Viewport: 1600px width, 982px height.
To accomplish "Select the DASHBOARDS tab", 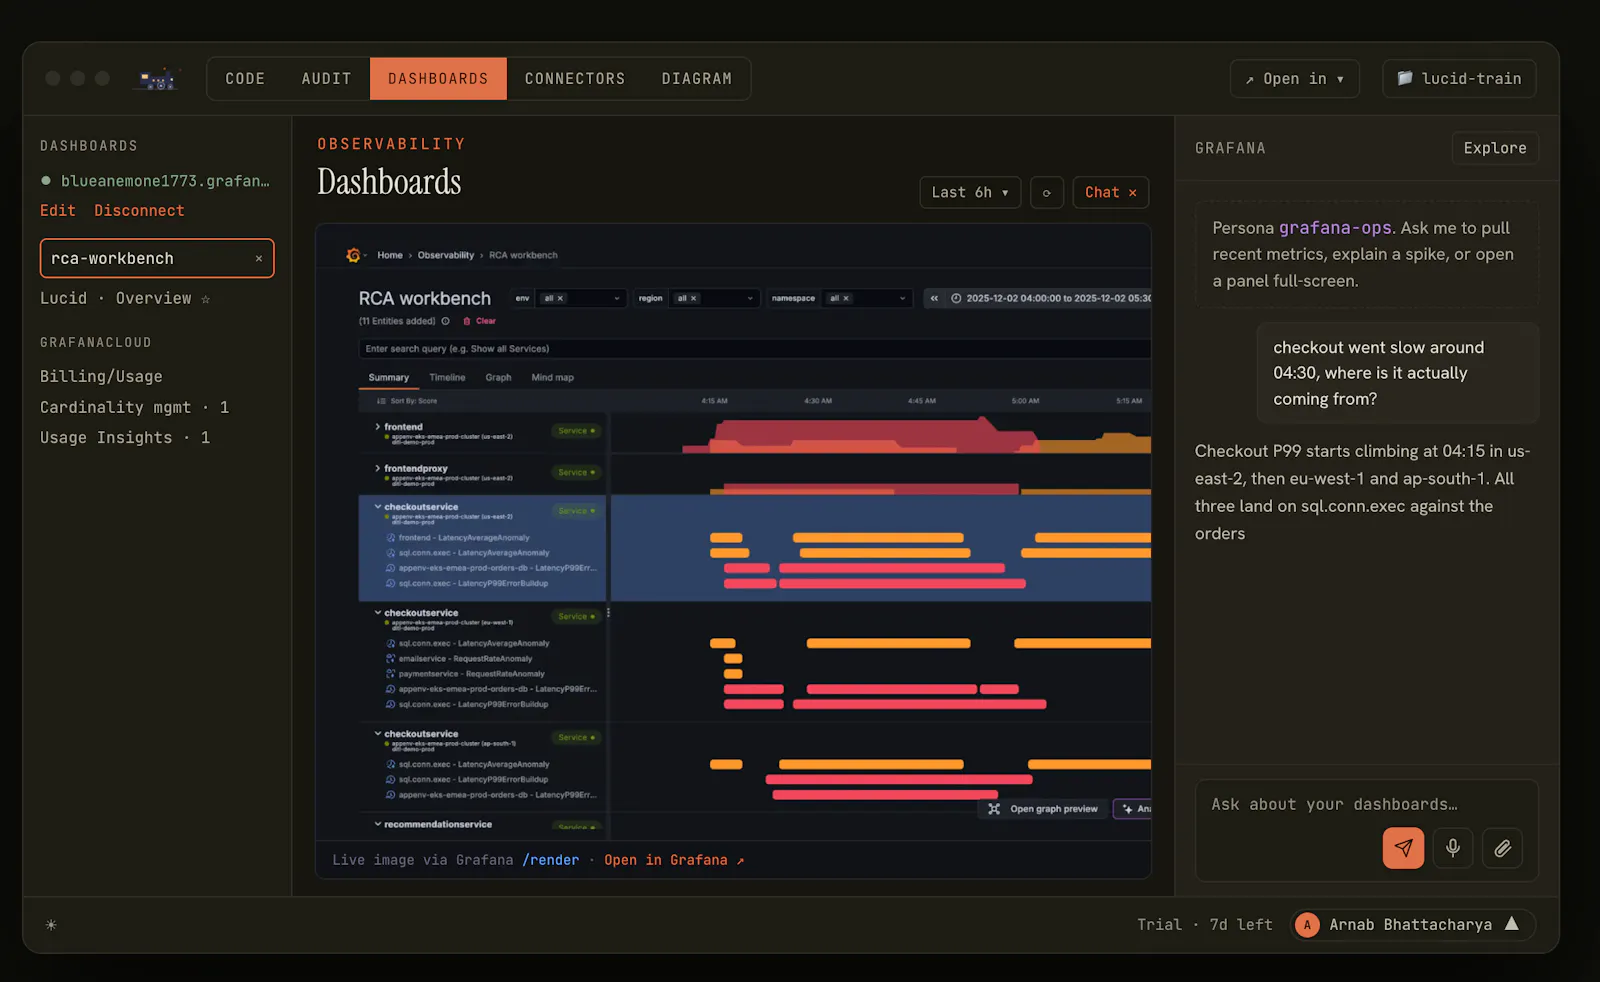I will click(438, 79).
